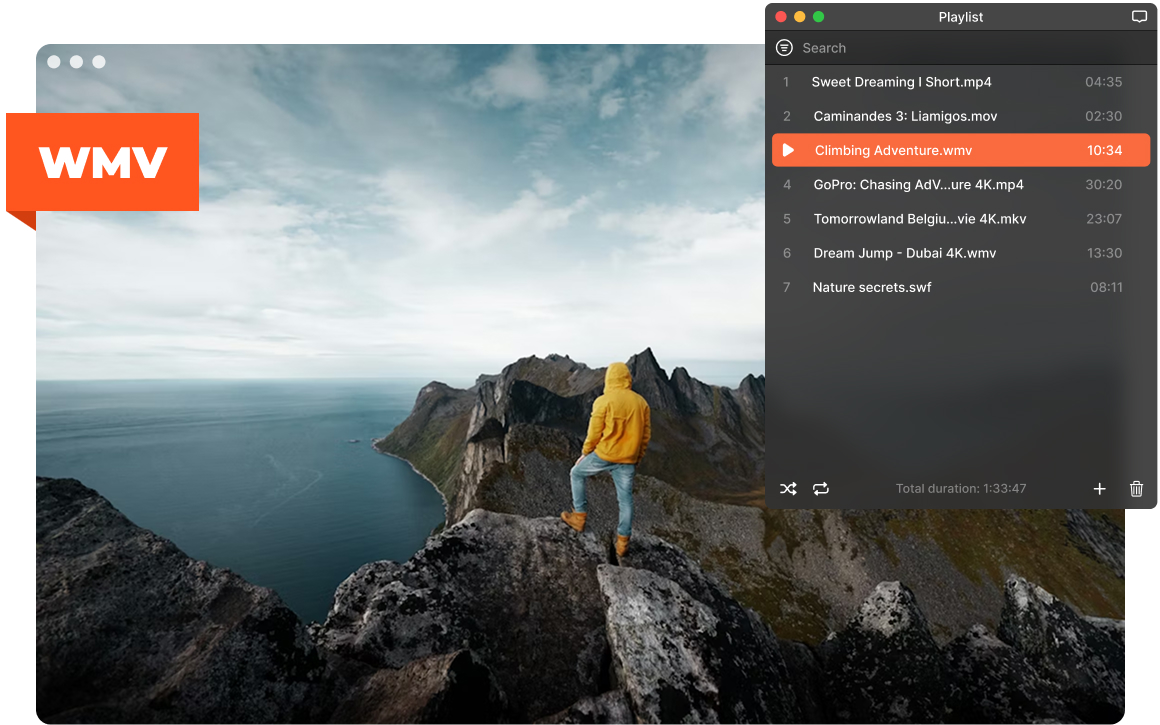
Task: Select GoPro: Chasing AdV...ure 4K.mp4
Action: tap(960, 185)
